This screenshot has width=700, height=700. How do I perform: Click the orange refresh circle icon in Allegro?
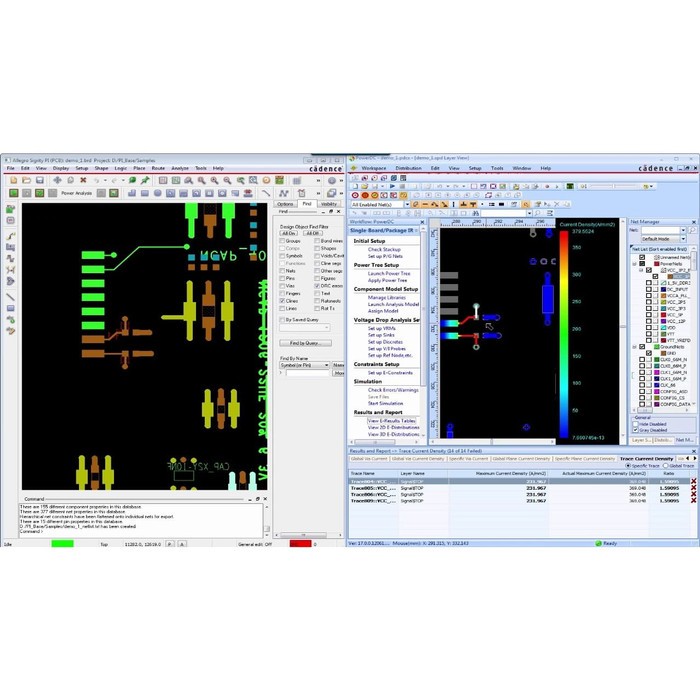point(267,180)
